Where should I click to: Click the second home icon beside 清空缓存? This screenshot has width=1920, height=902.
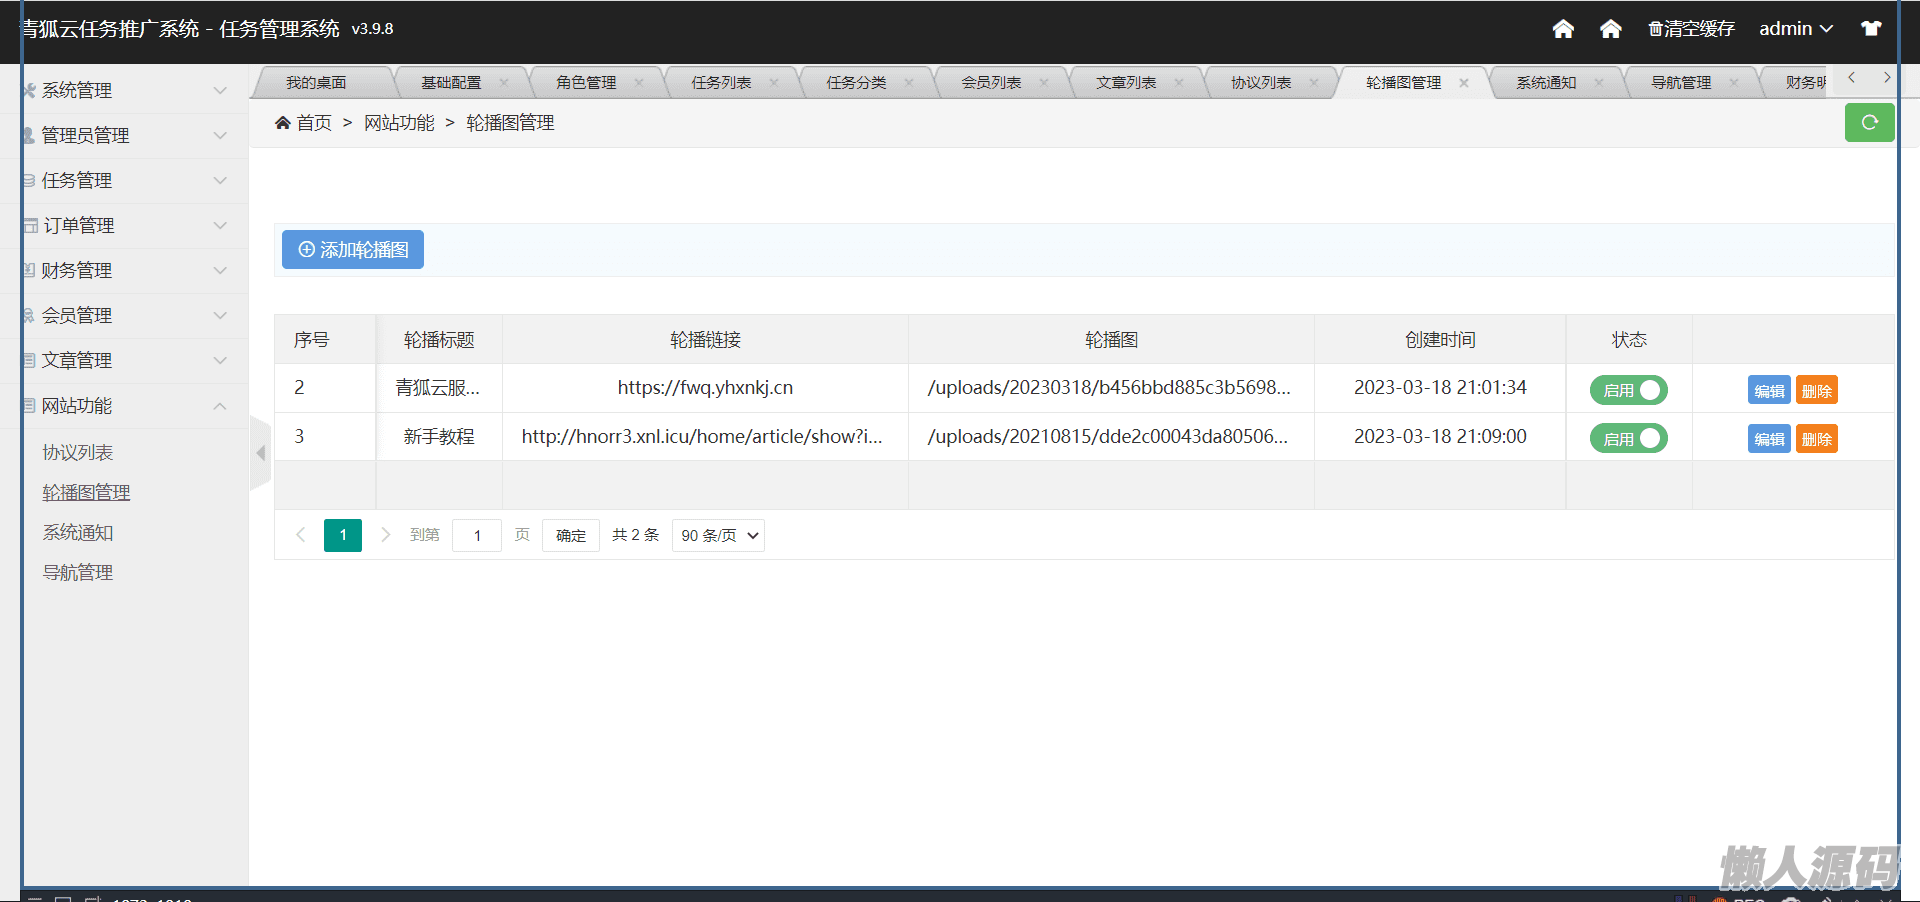(x=1610, y=29)
